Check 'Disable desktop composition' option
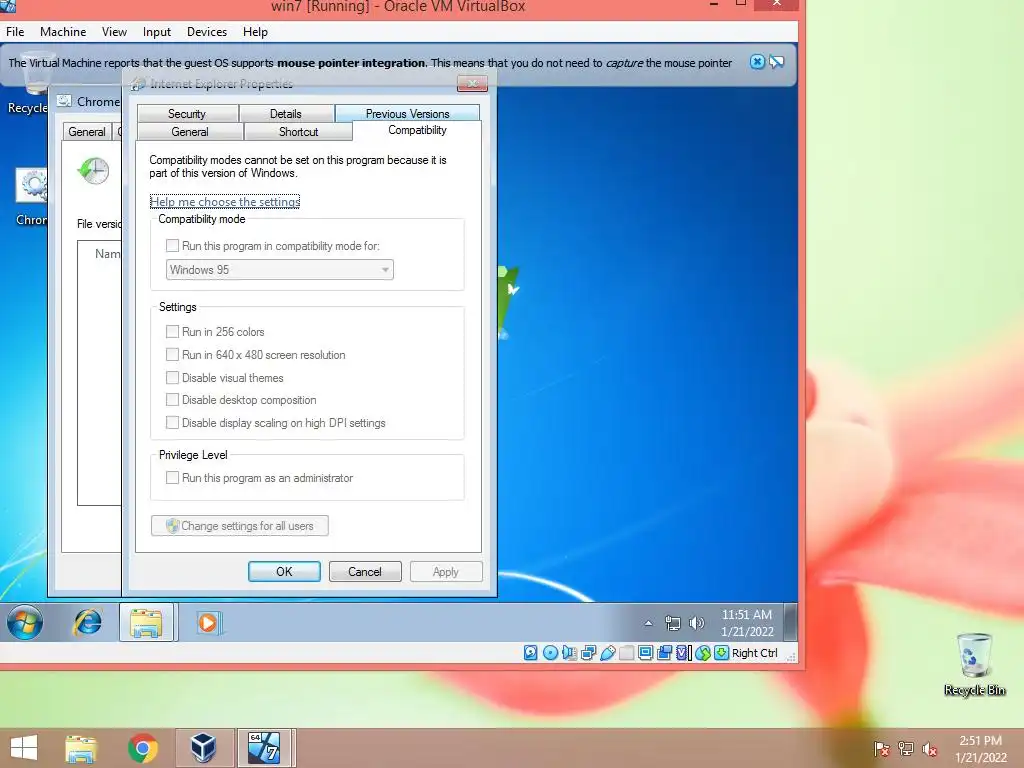The height and width of the screenshot is (768, 1024). (x=172, y=400)
